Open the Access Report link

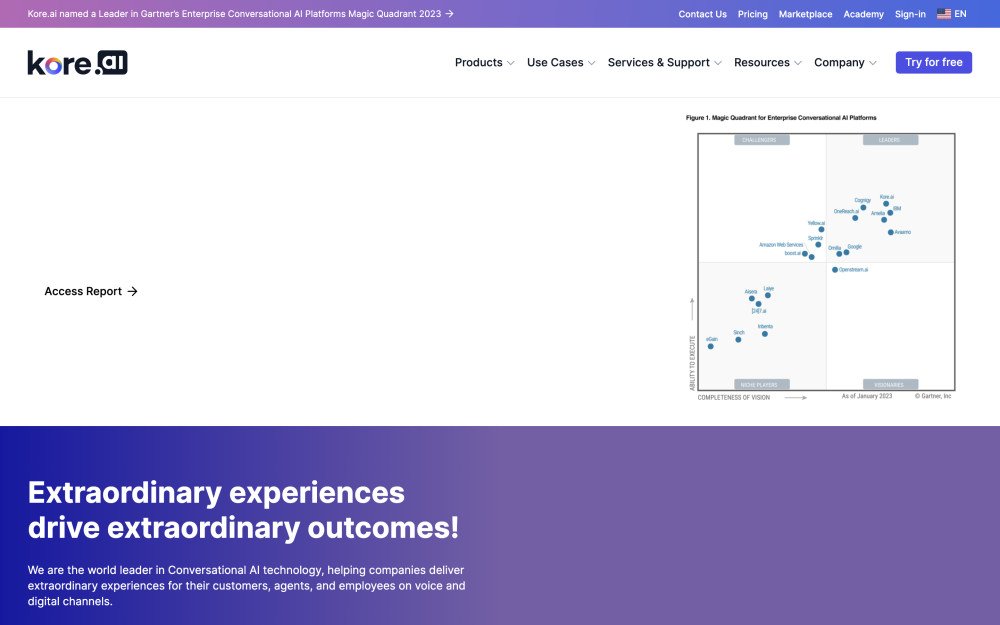[x=83, y=292]
